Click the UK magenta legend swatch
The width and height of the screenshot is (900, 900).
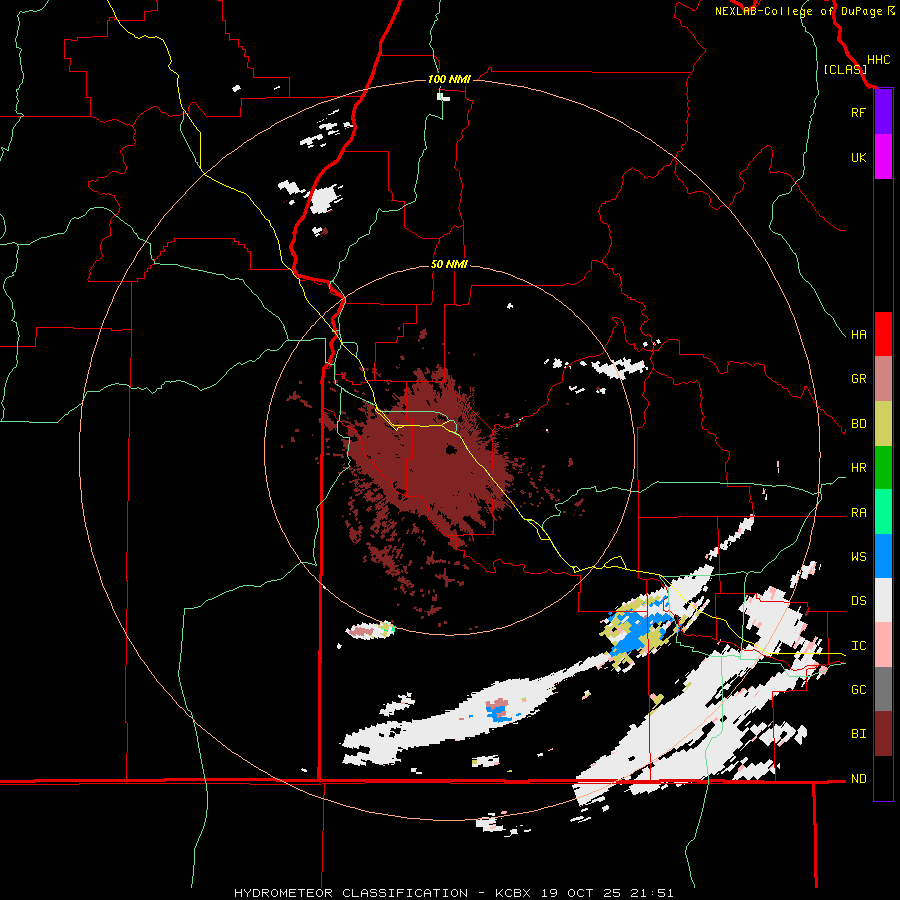(x=883, y=156)
